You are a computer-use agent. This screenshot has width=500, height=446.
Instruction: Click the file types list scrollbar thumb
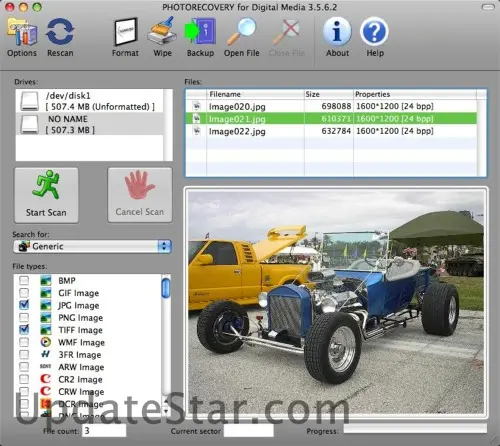[166, 288]
